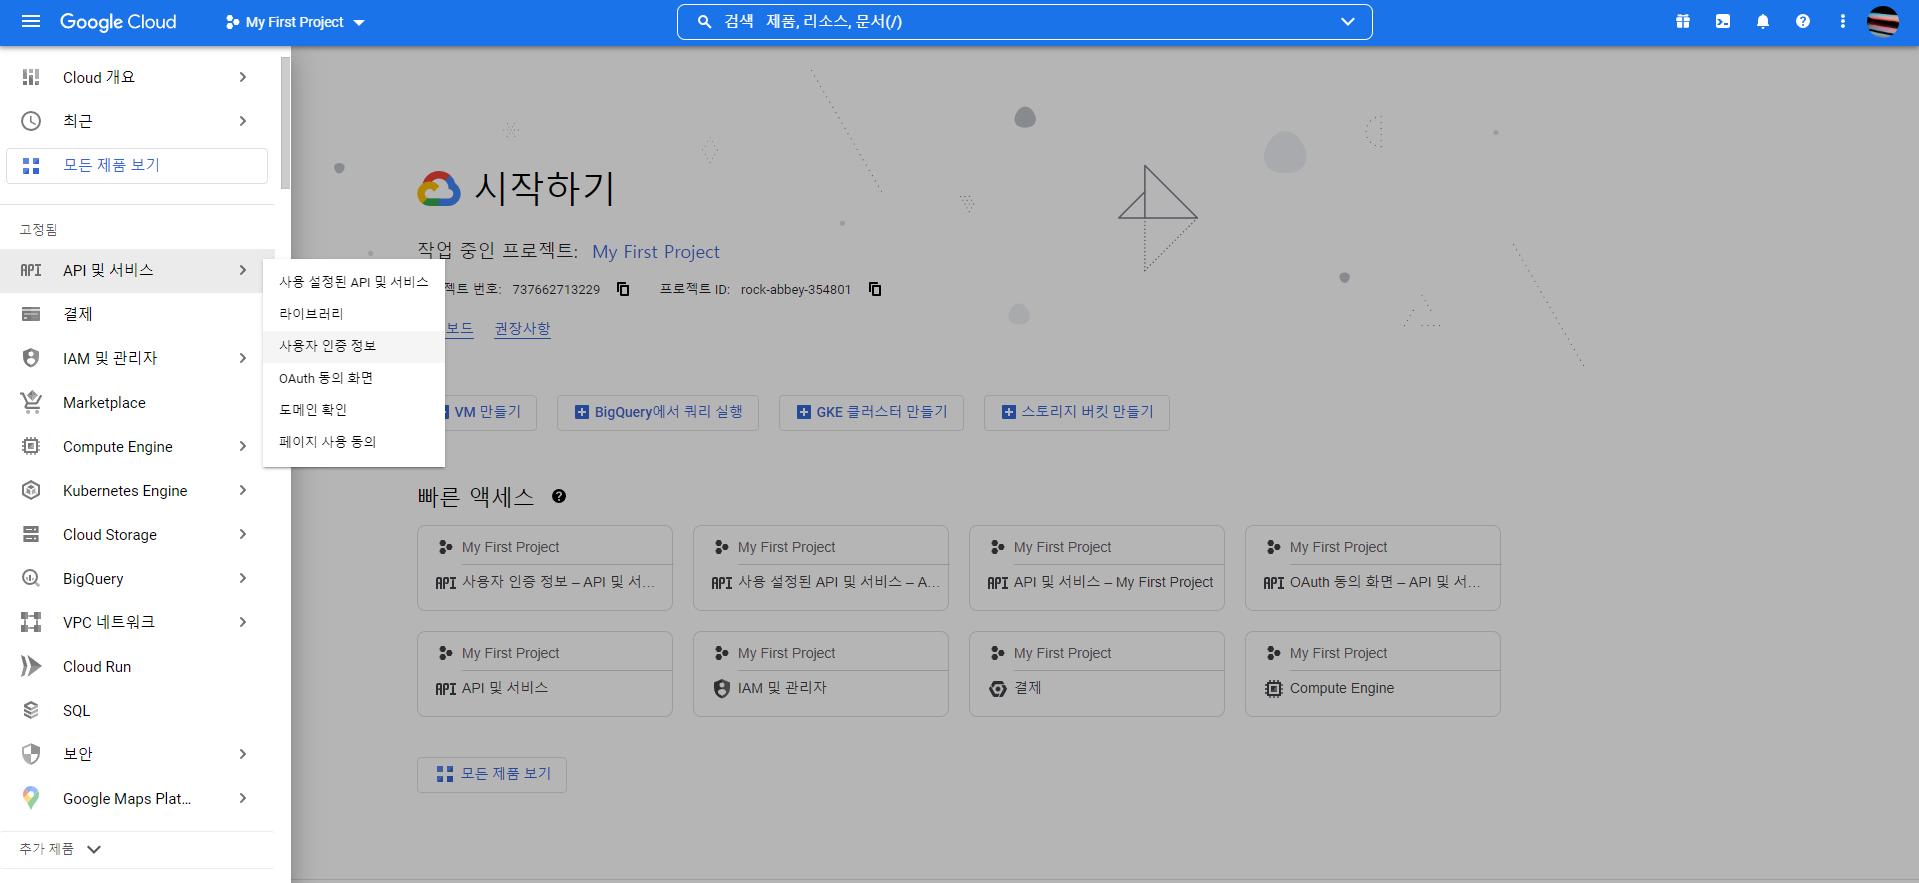Expand the Kubernetes Engine submenu chevron
The width and height of the screenshot is (1919, 883).
tap(243, 490)
